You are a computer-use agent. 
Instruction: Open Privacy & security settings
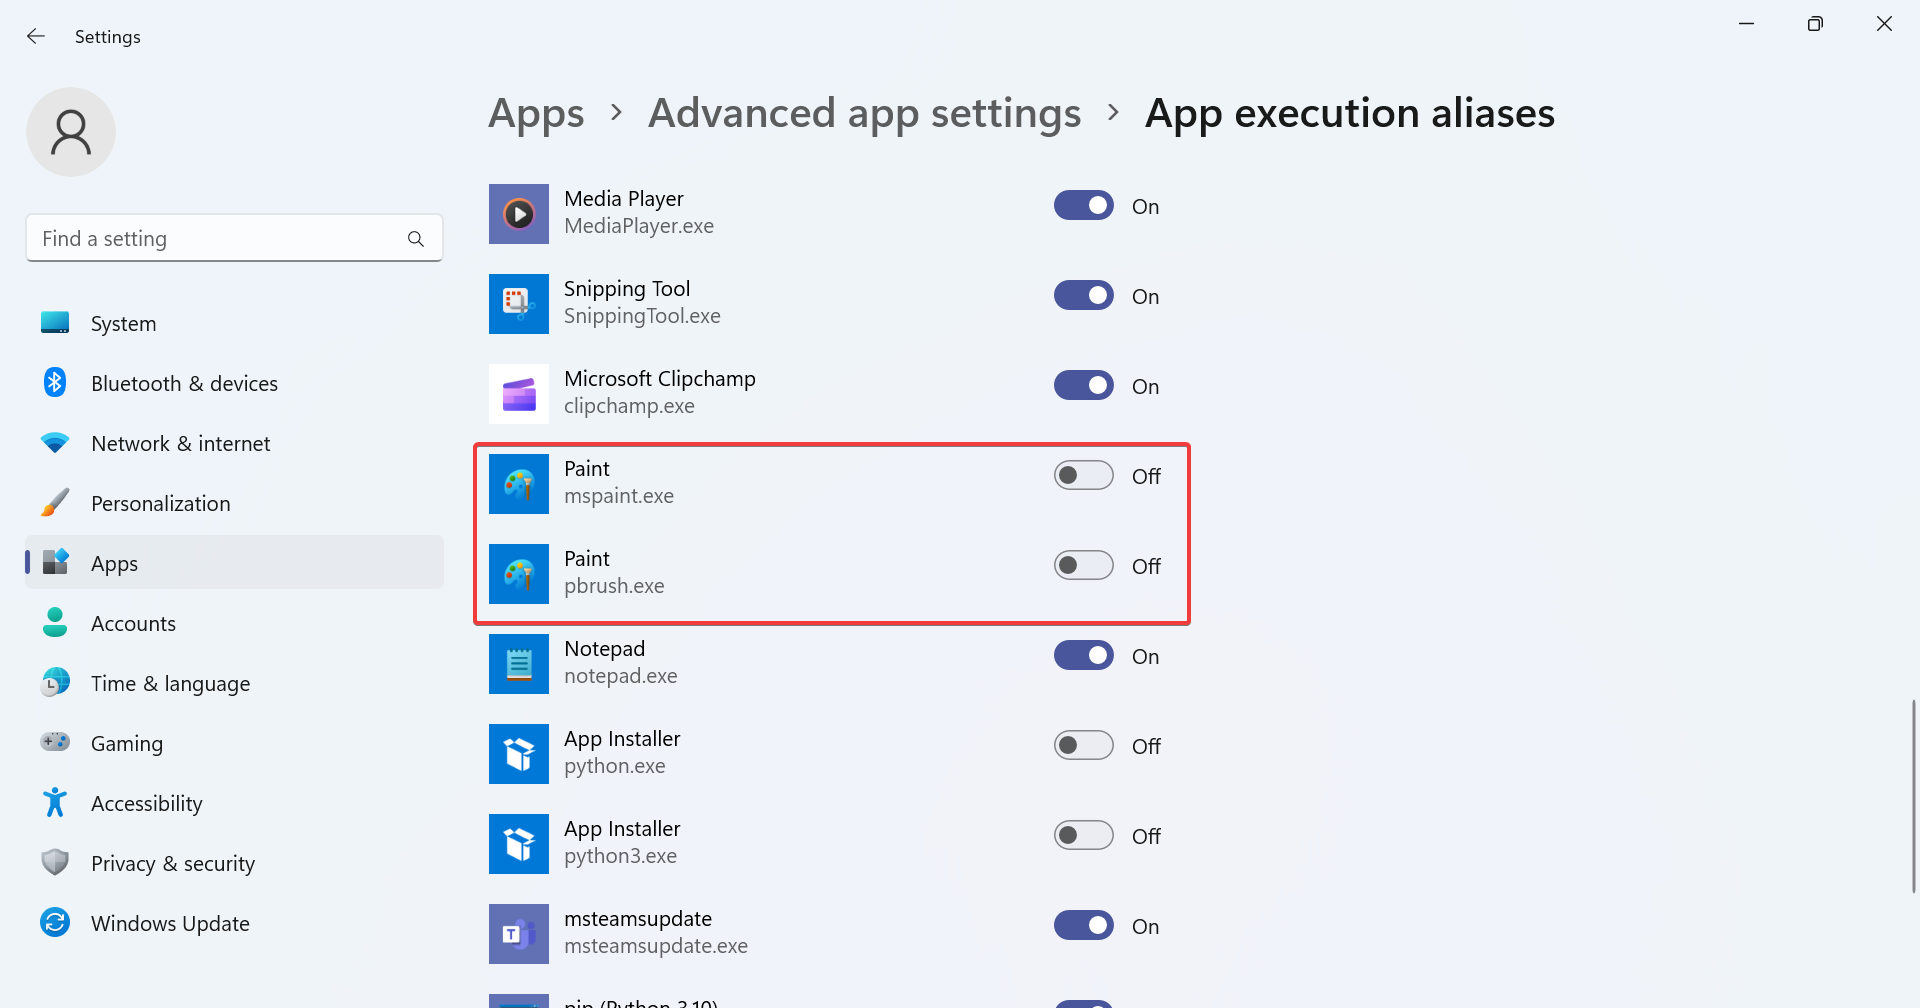point(172,864)
